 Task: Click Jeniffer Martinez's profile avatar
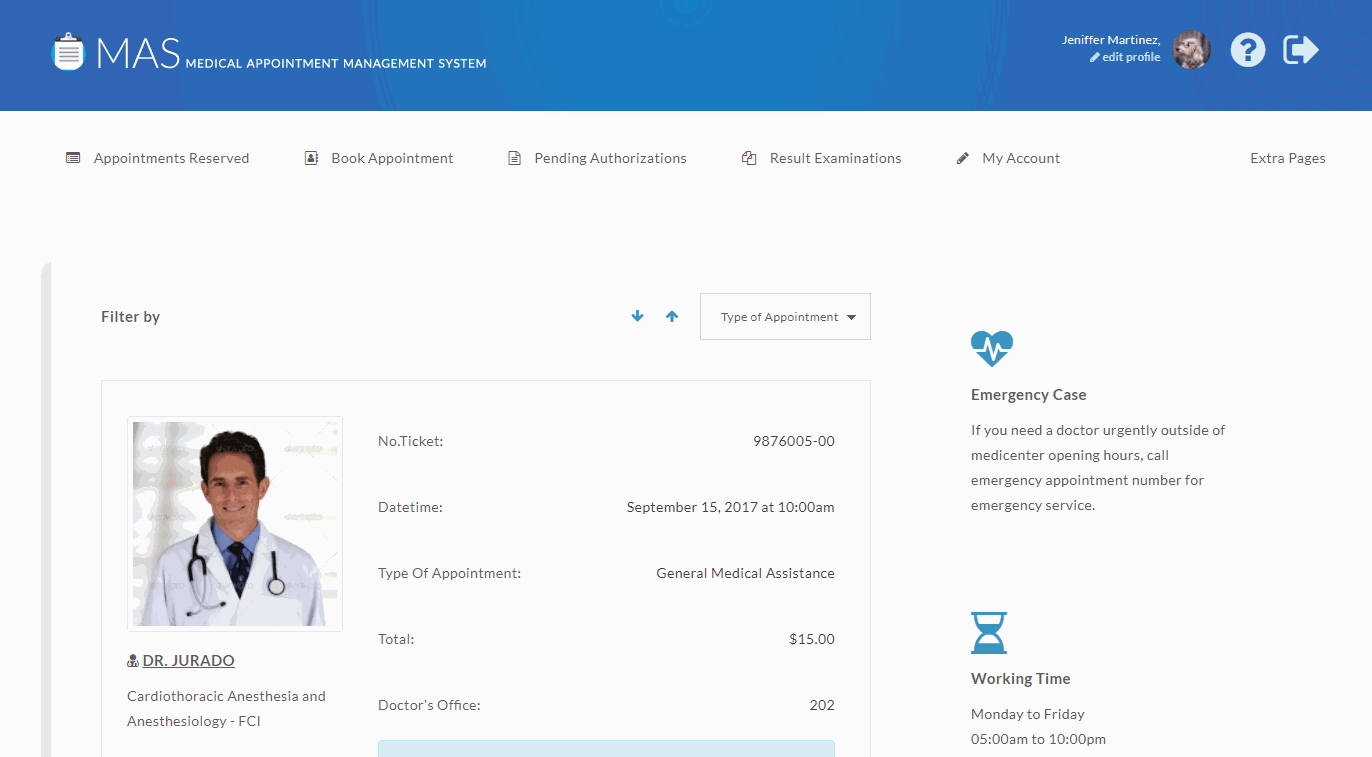tap(1191, 50)
